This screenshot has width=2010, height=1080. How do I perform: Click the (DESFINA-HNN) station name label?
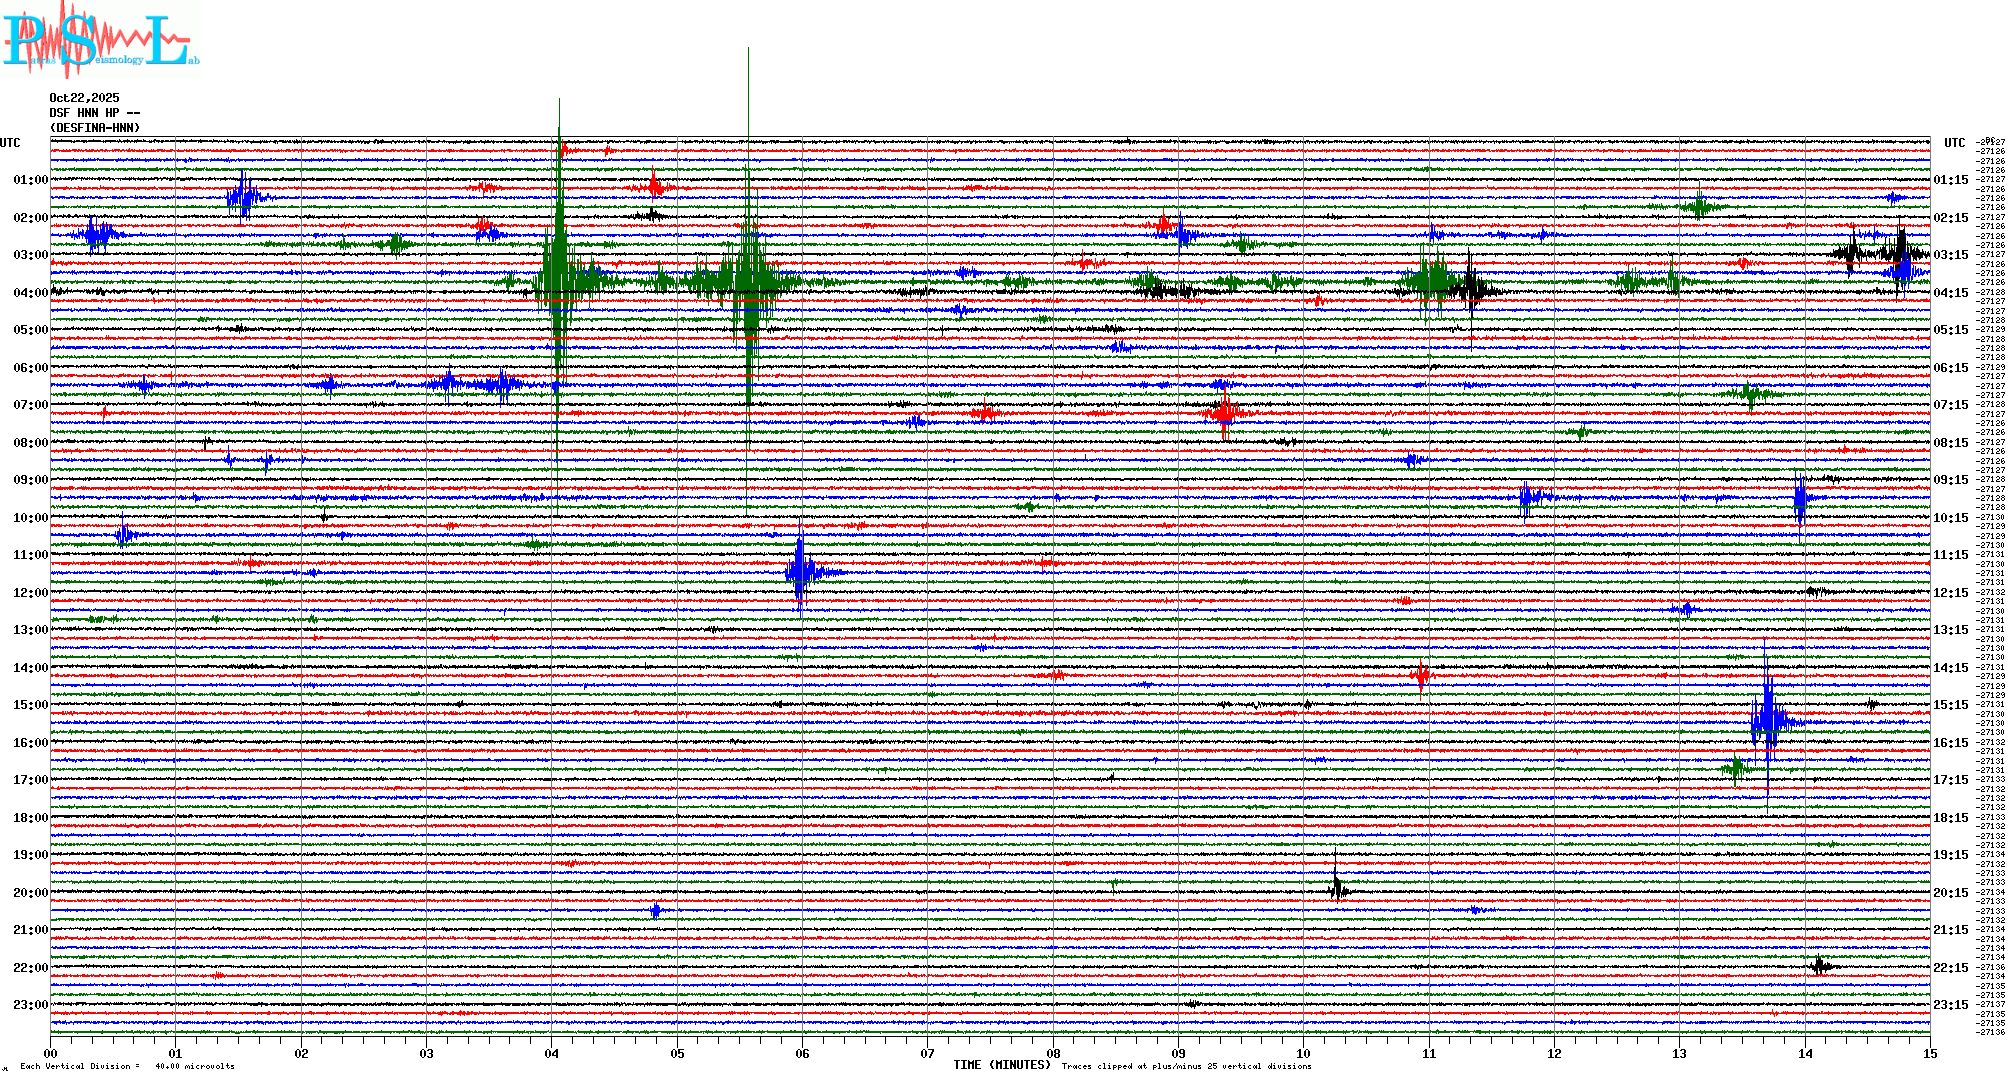click(x=95, y=128)
